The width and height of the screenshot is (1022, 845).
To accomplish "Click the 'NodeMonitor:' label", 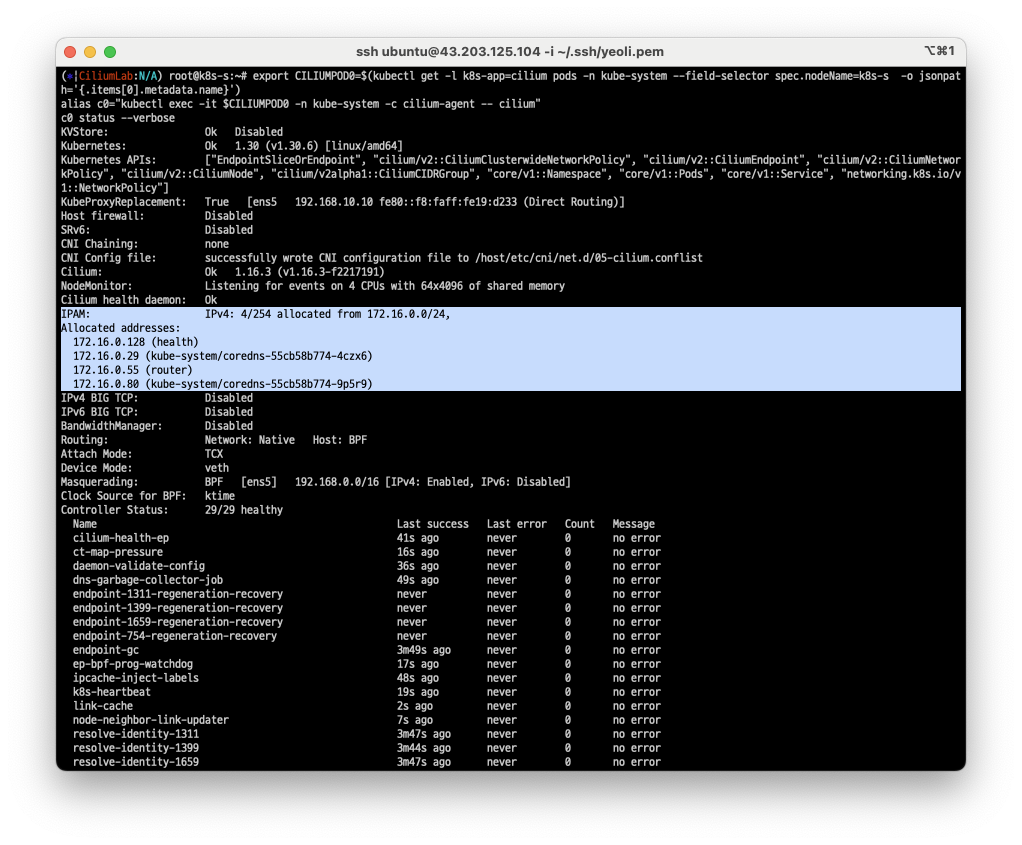I will [96, 286].
